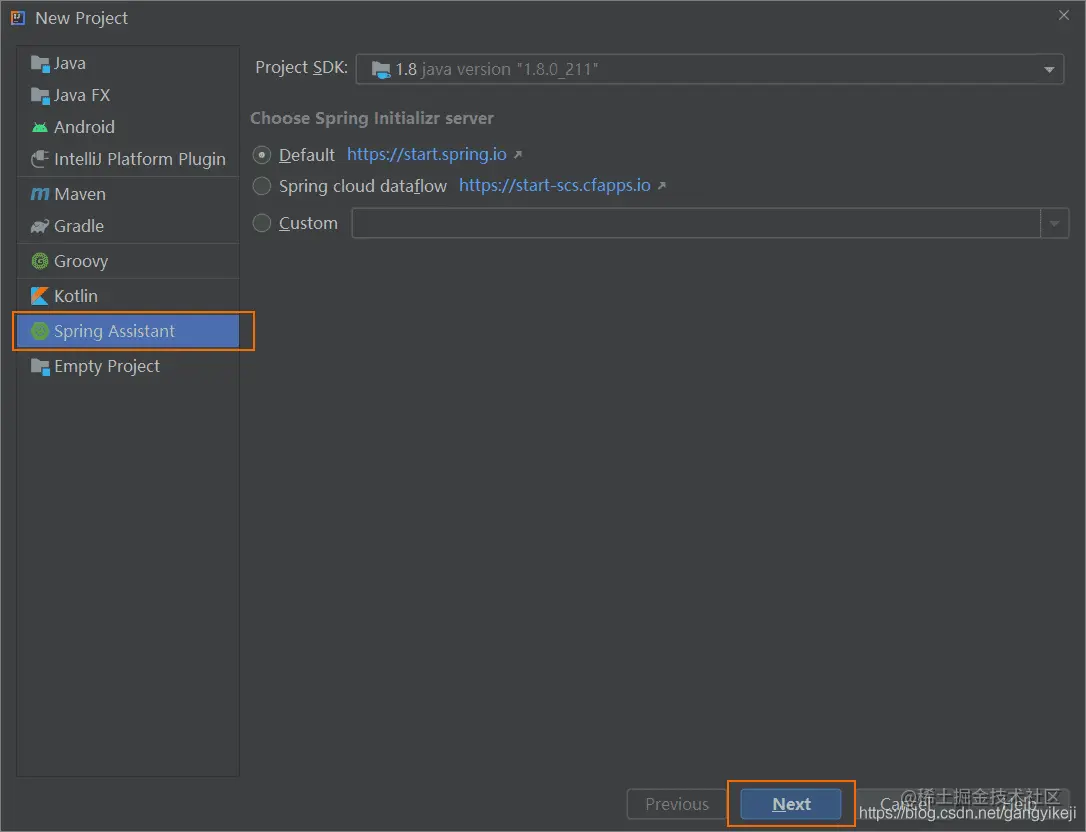Choose Spring Assistant project type
Image resolution: width=1086 pixels, height=832 pixels.
click(128, 331)
